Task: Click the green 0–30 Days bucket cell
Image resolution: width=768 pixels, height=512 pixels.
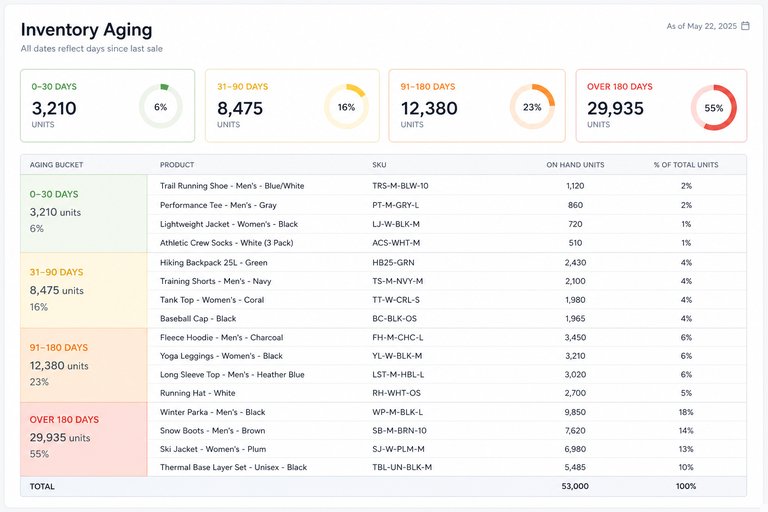Action: [84, 214]
